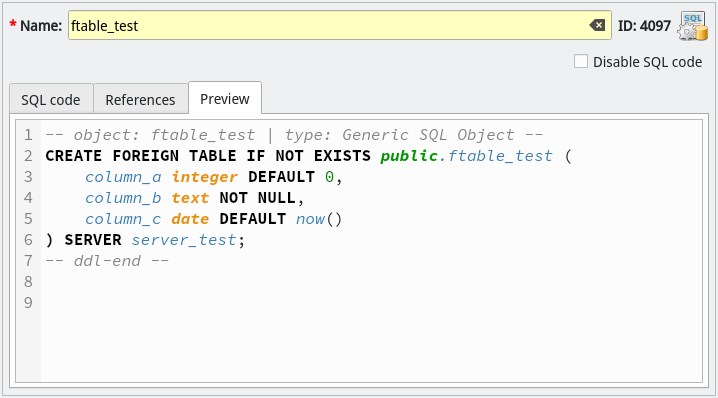The width and height of the screenshot is (718, 398).
Task: Click NOT NULL on line 4
Action: 257,198
